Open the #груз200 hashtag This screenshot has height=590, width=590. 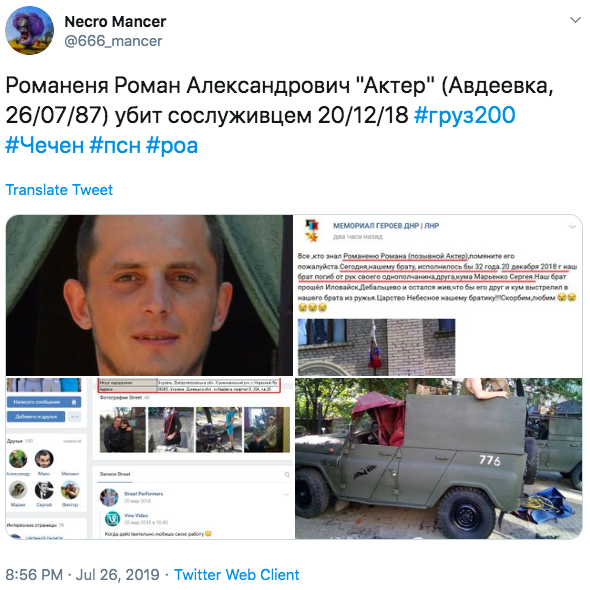click(464, 115)
